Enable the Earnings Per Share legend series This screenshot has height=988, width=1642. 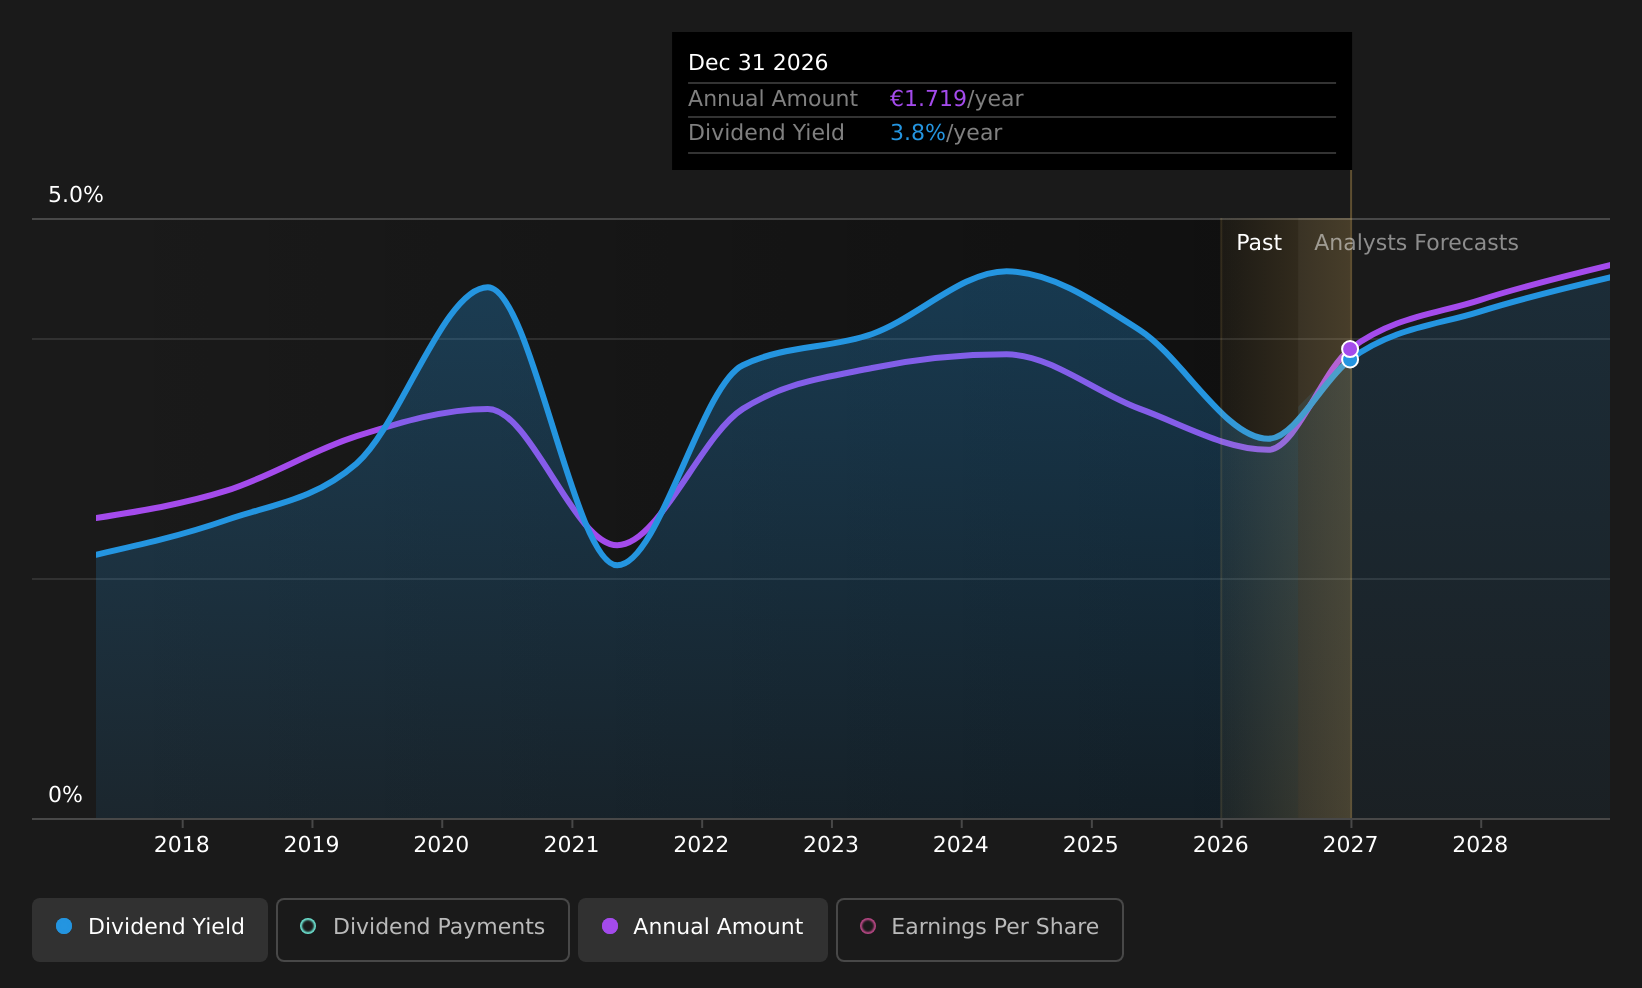980,929
